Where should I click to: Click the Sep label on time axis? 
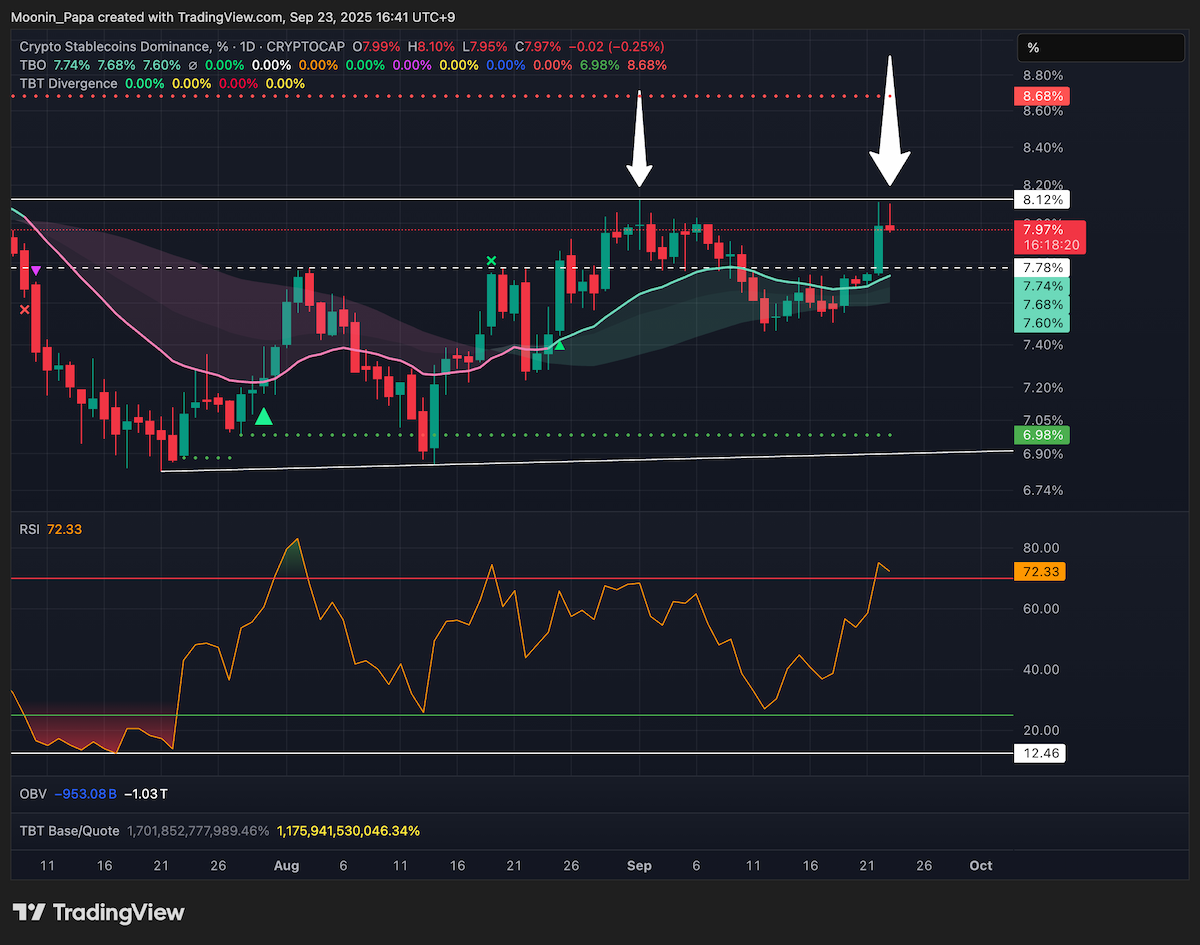tap(639, 866)
